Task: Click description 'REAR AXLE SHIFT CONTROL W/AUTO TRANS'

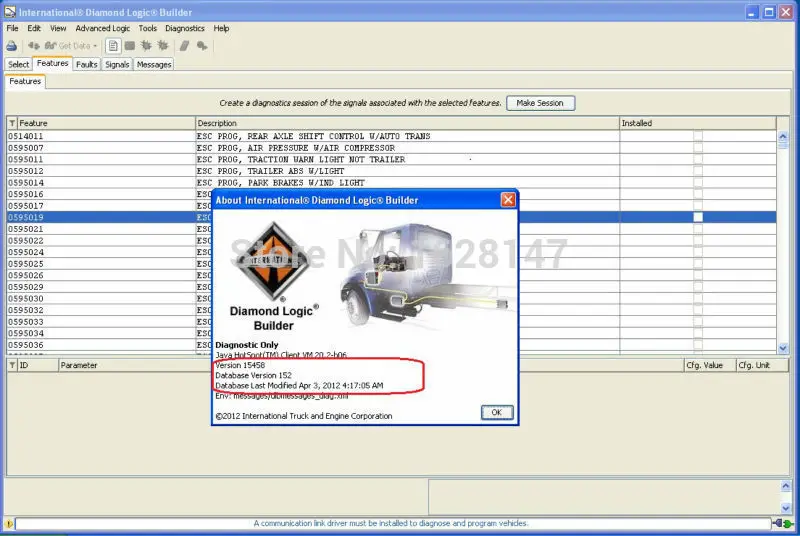Action: 339,136
